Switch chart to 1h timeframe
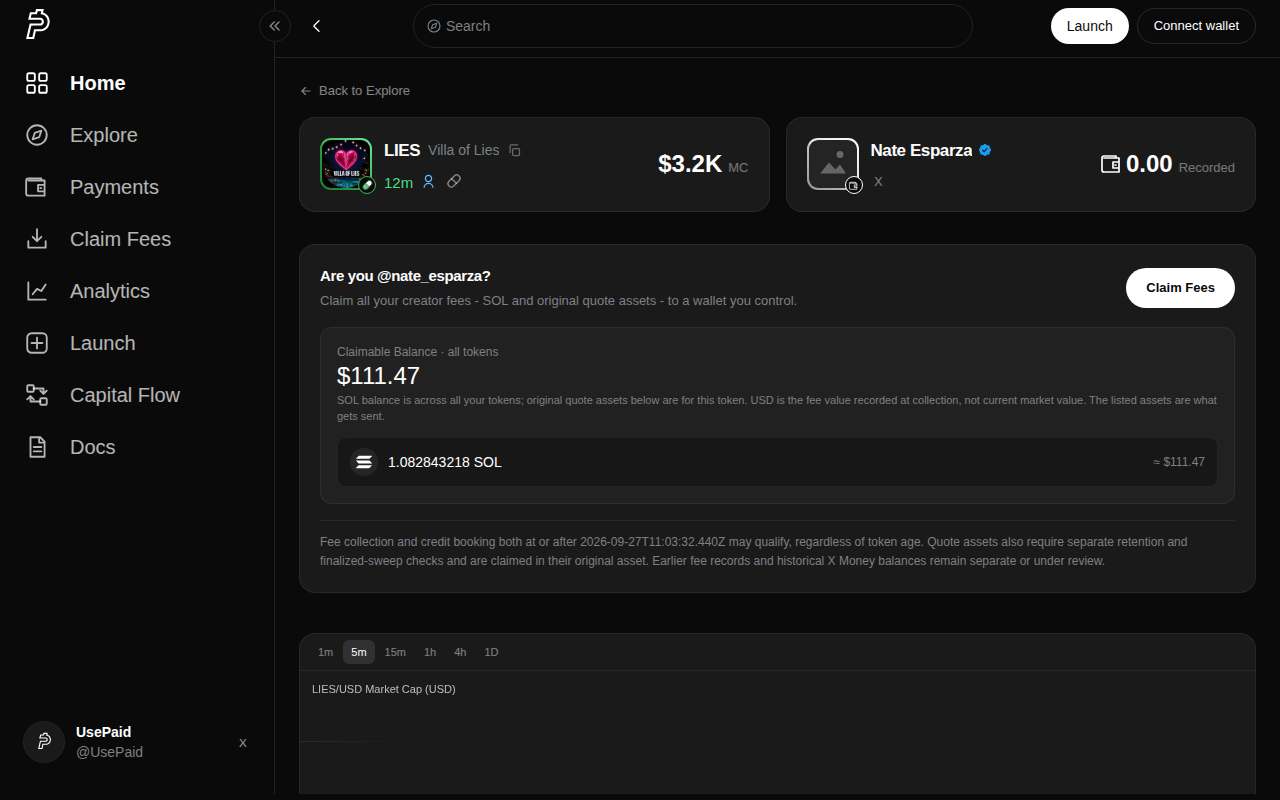Screen dimensions: 1280x800 pos(430,652)
